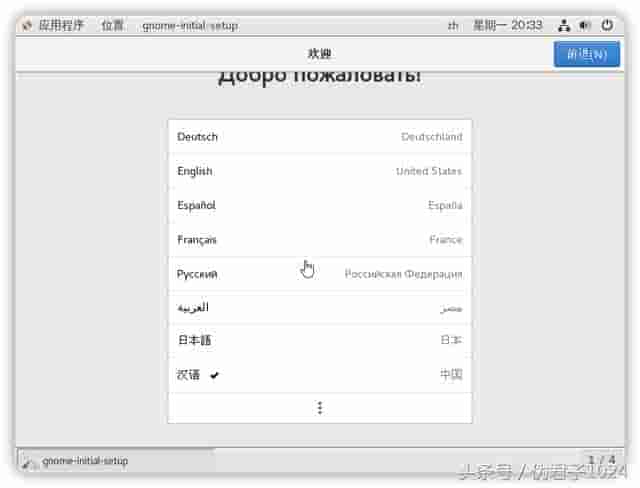Click the network connection icon
The image size is (640, 488).
coord(564,25)
